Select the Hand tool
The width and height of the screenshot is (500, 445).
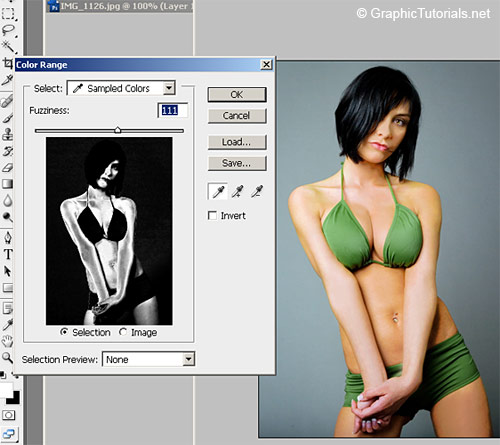[x=7, y=341]
